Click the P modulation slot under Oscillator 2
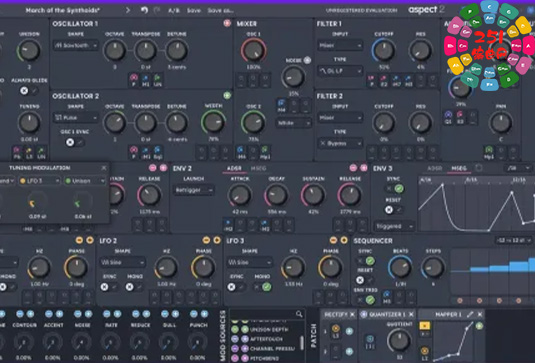Screen dimensions: 535x363 (x=134, y=153)
